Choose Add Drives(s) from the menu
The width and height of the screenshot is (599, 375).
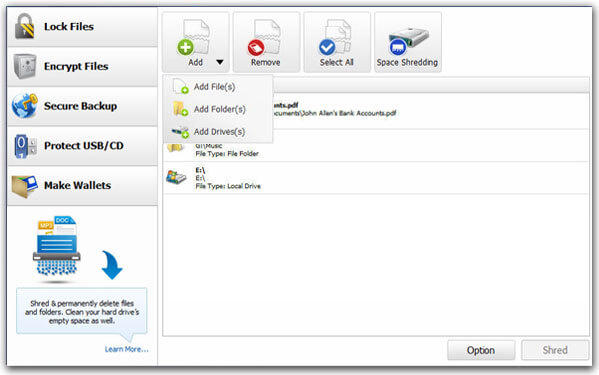[218, 132]
